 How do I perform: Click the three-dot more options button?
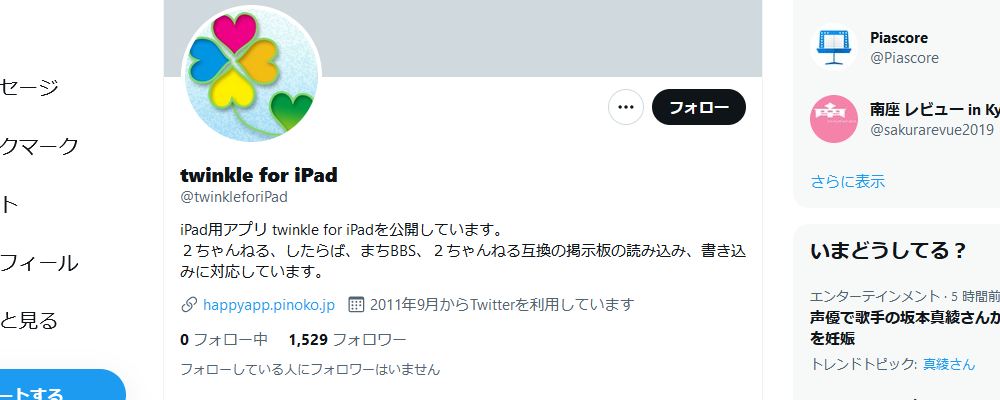pyautogui.click(x=626, y=107)
